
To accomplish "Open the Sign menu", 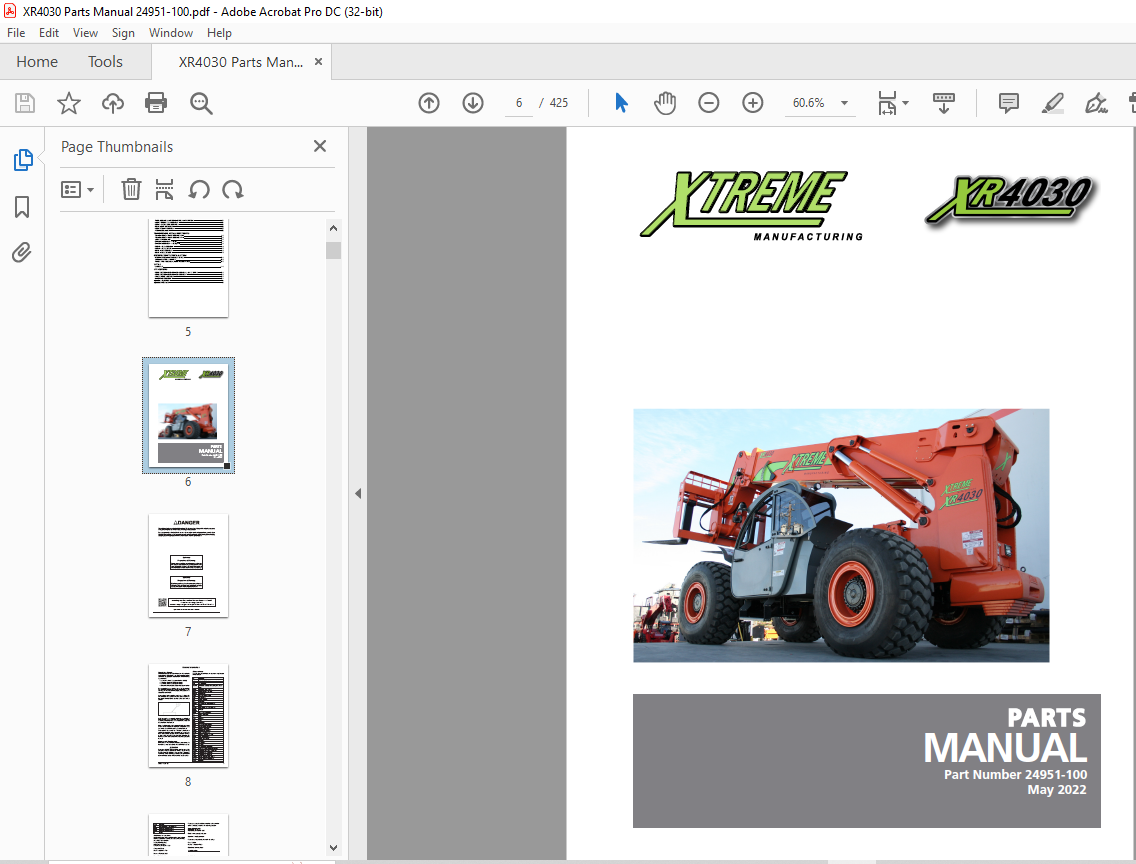I will coord(123,33).
